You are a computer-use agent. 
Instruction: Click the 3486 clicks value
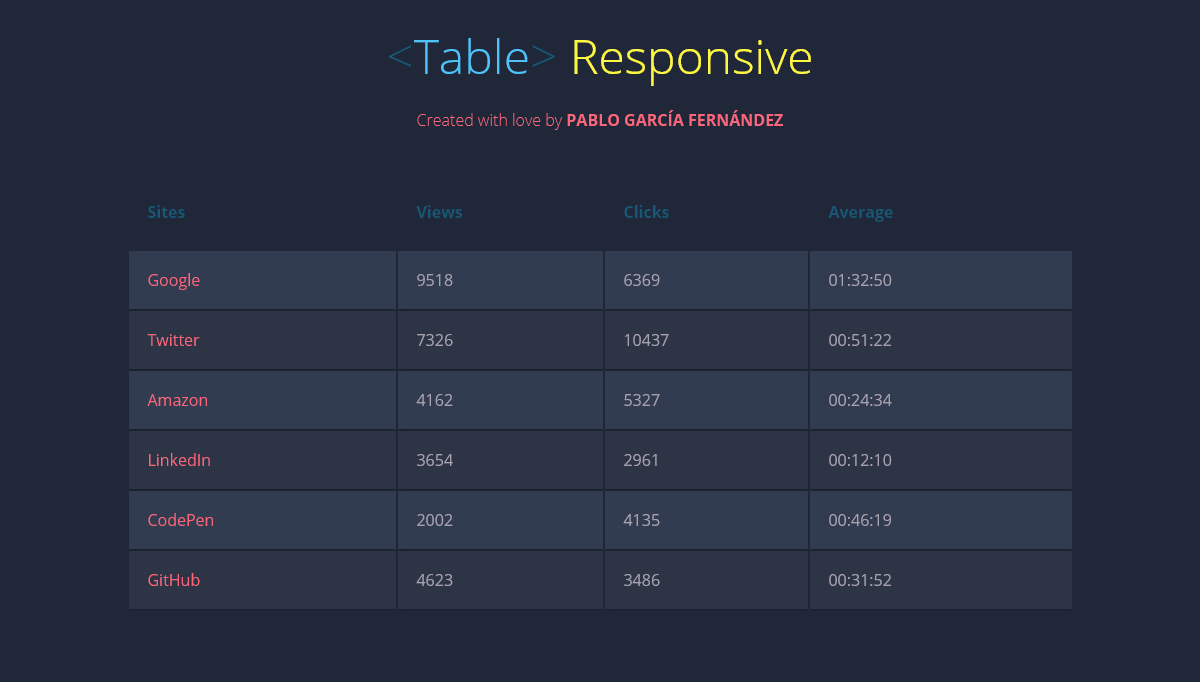tap(642, 580)
